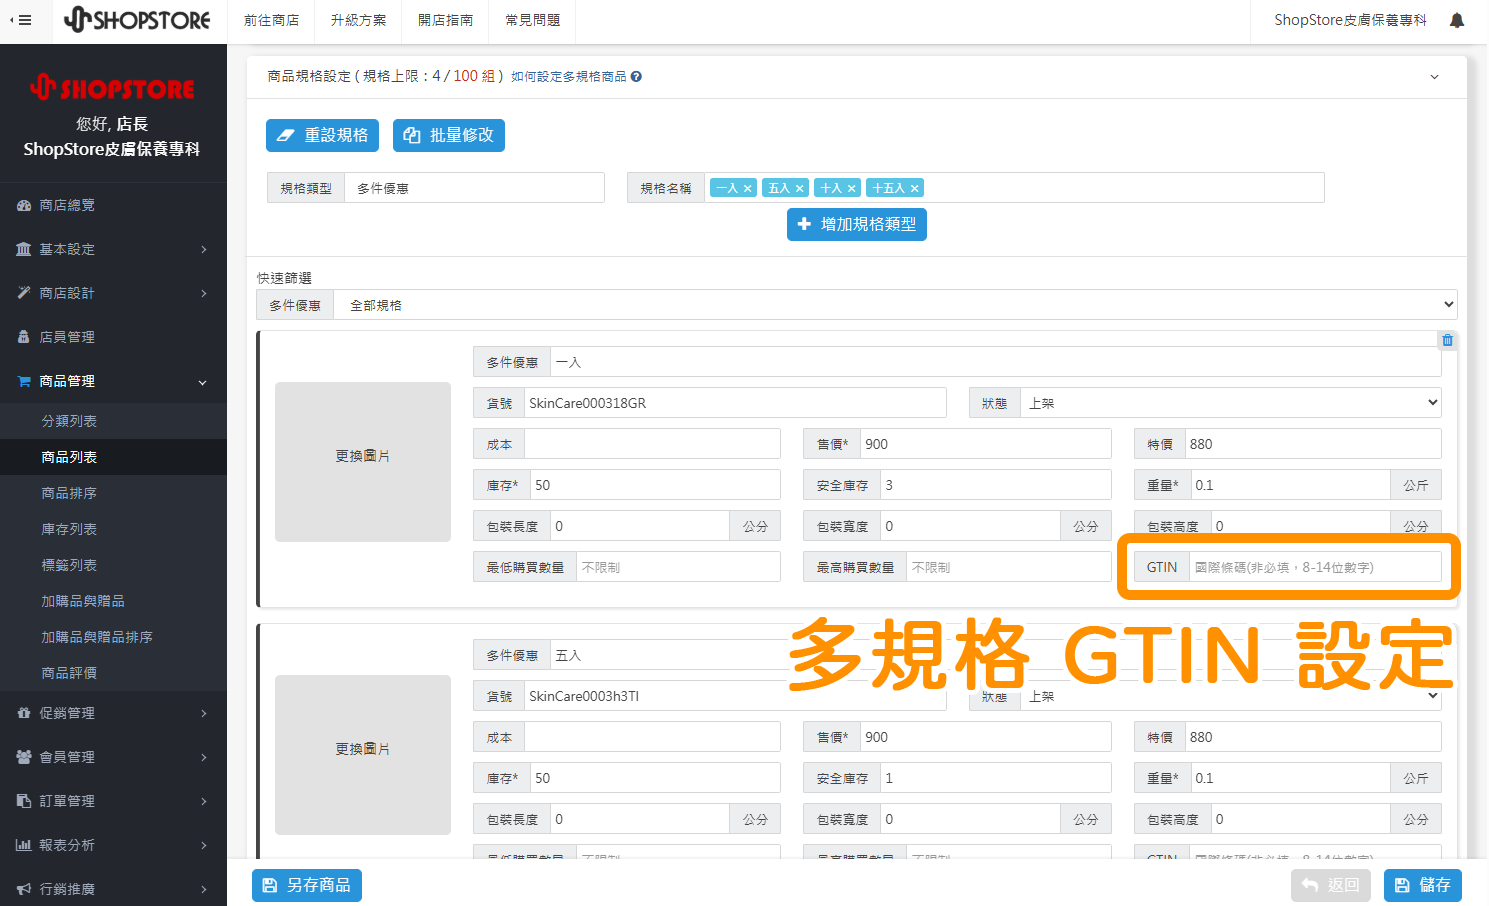Expand 報表分析 sidebar menu
The width and height of the screenshot is (1489, 906).
(x=113, y=845)
